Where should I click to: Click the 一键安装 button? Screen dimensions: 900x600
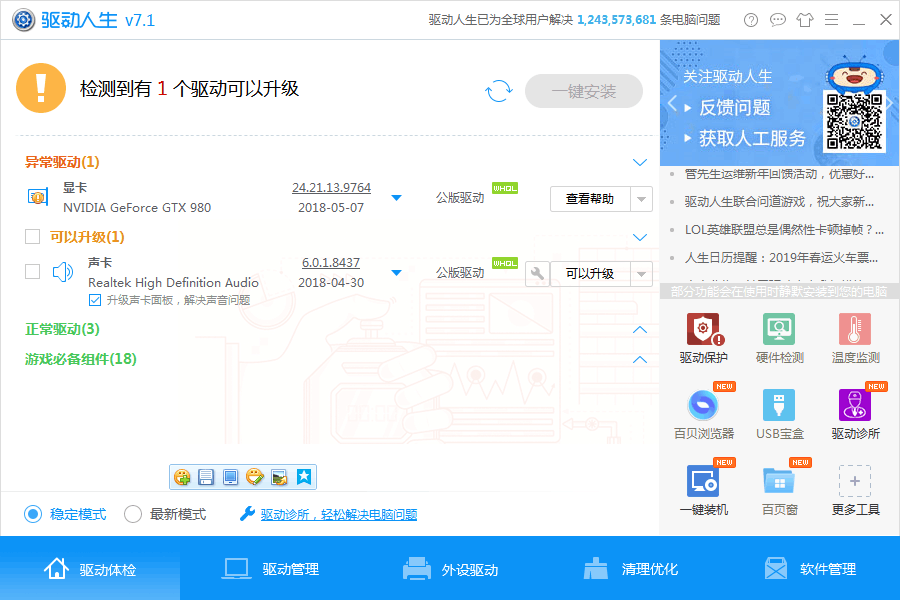pos(584,91)
